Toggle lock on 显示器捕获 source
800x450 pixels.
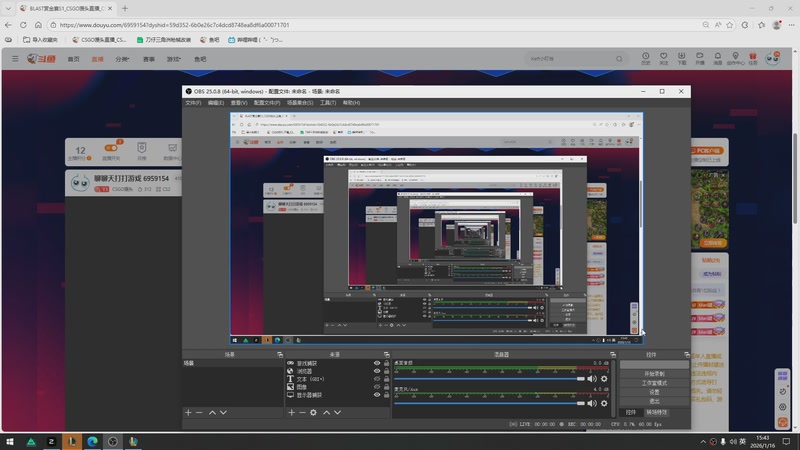[386, 395]
